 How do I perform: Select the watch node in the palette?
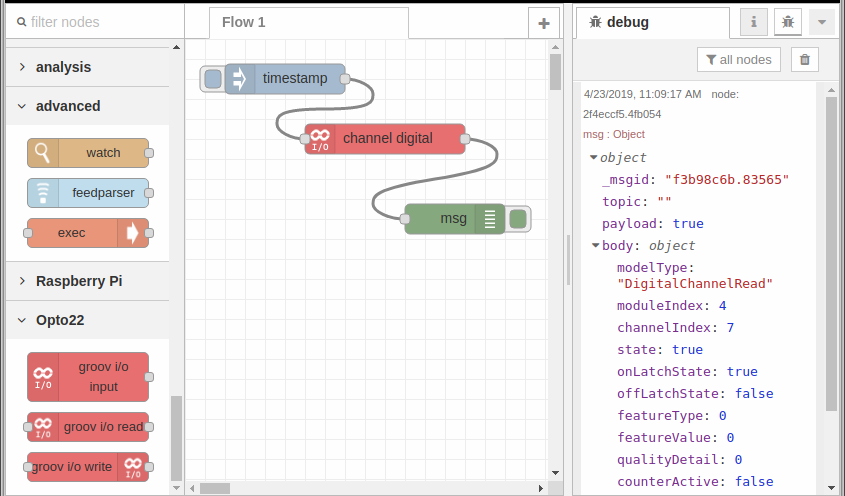(88, 153)
